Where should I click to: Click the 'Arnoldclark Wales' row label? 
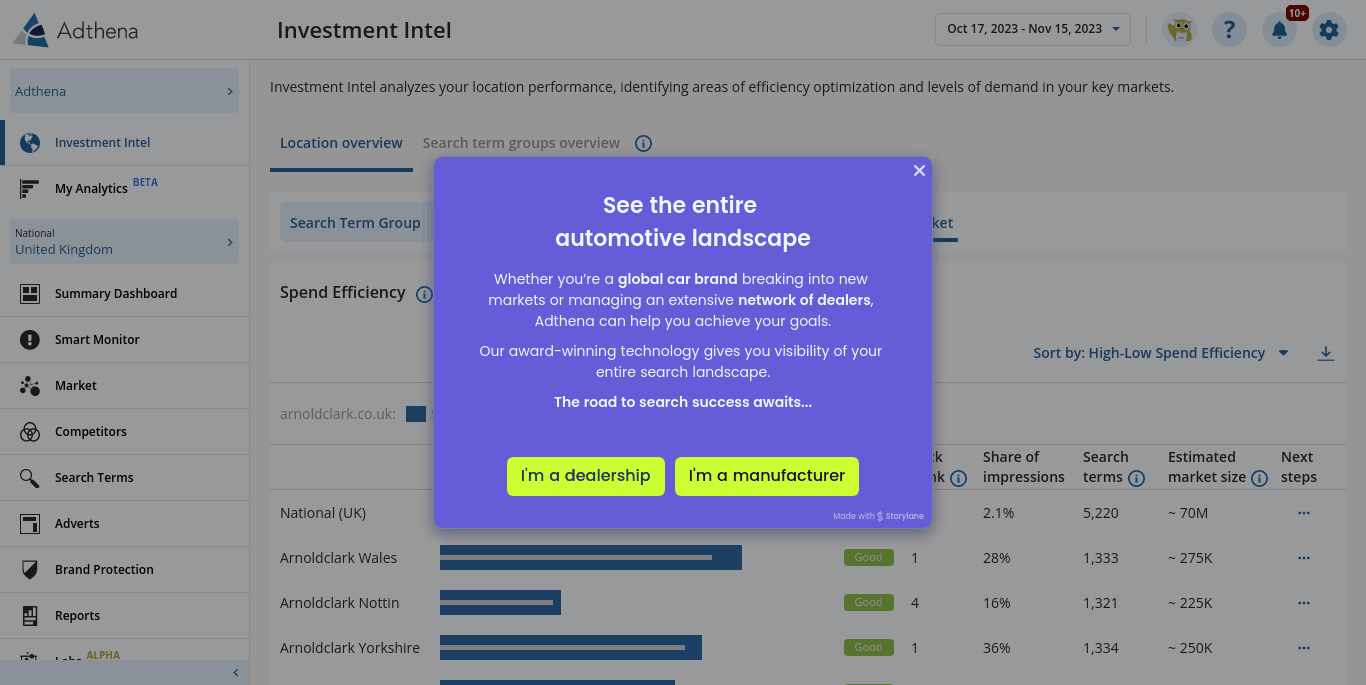(x=338, y=558)
